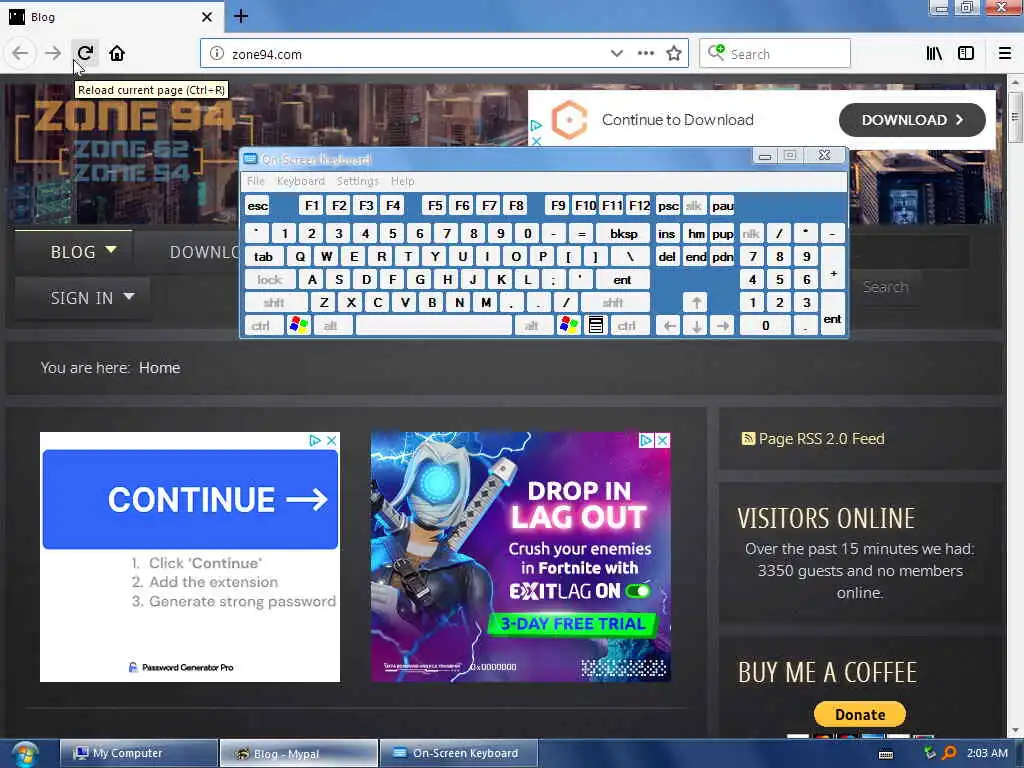
Task: Click the tab key on keyboard
Action: pos(263,257)
